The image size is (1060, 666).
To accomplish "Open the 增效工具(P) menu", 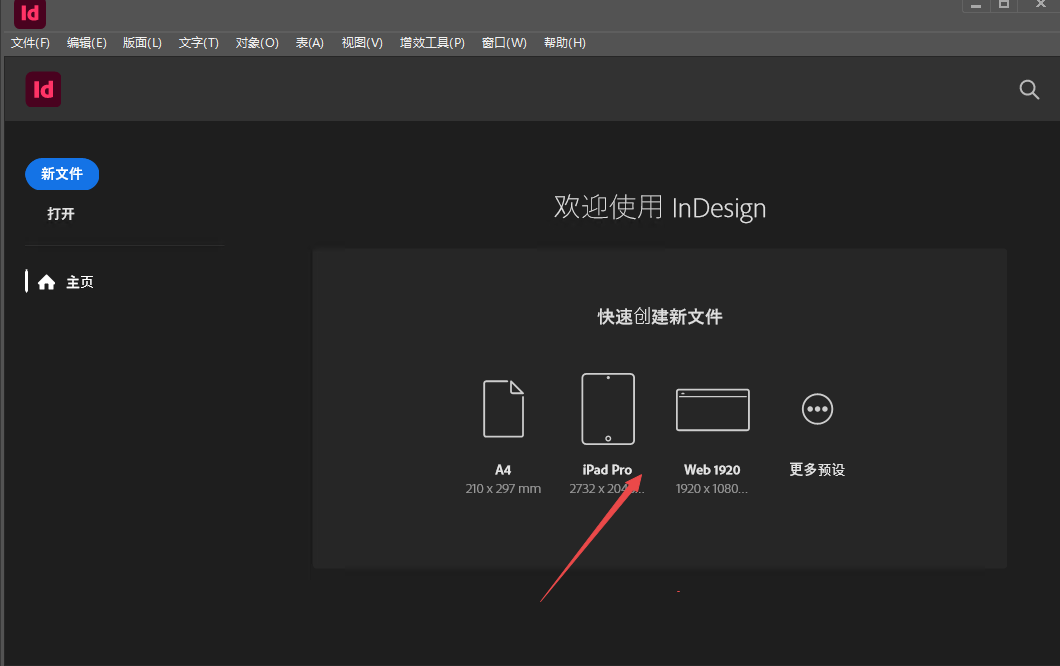I will click(432, 43).
